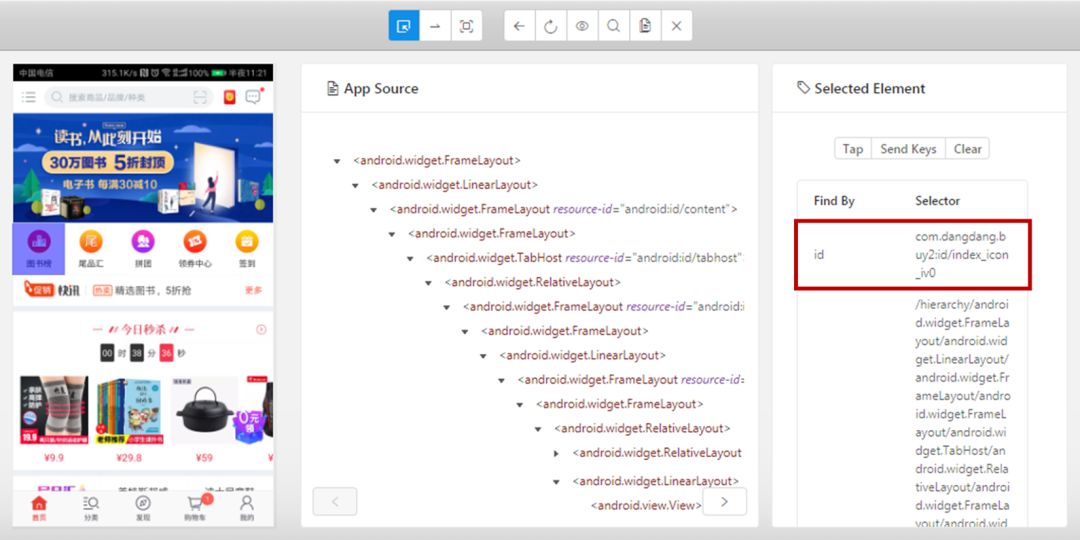Tap the red packet icon in phone header
The image size is (1080, 540).
(229, 97)
